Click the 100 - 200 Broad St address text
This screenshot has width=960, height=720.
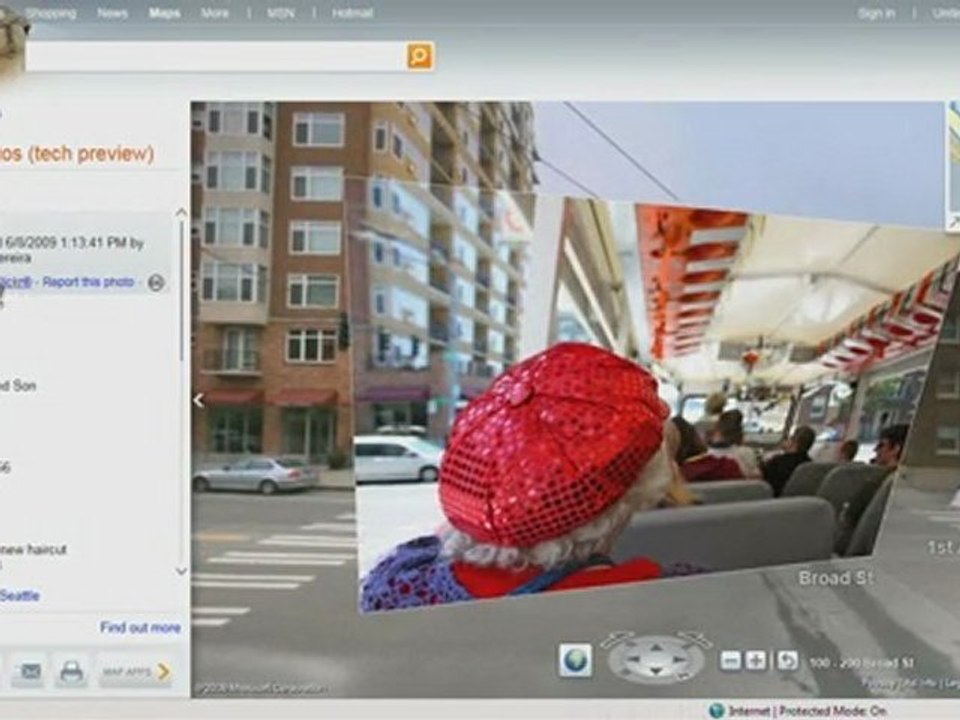click(861, 663)
